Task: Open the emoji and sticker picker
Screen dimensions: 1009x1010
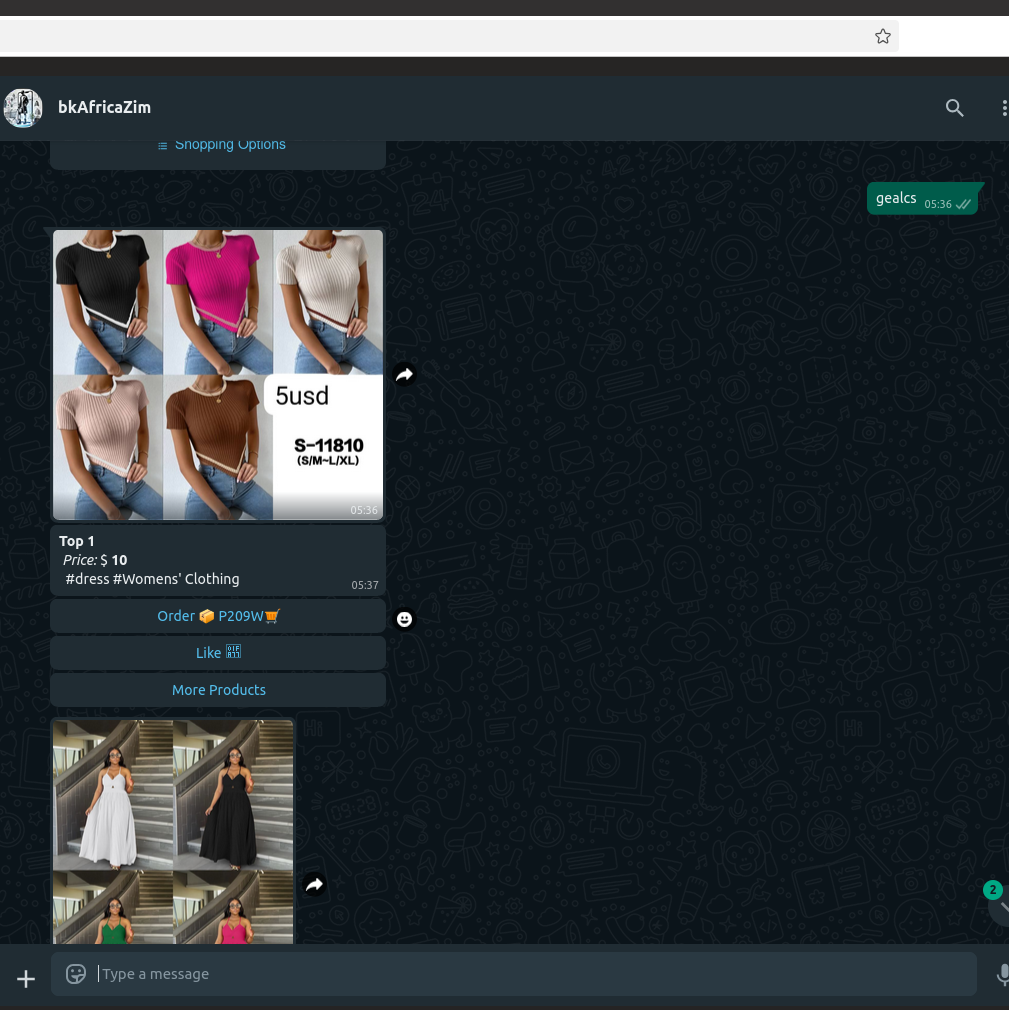Action: 76,974
